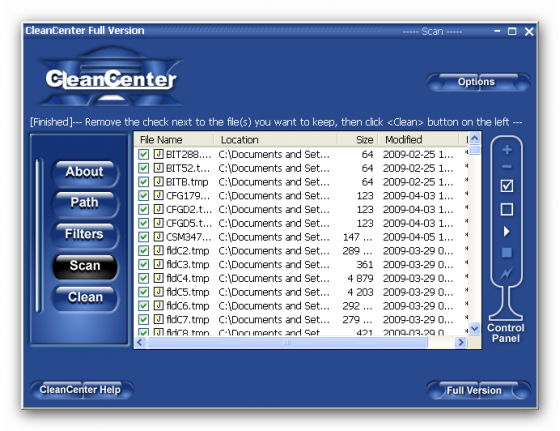Click the file icon beside BIT288
The image size is (560, 431).
(x=158, y=154)
